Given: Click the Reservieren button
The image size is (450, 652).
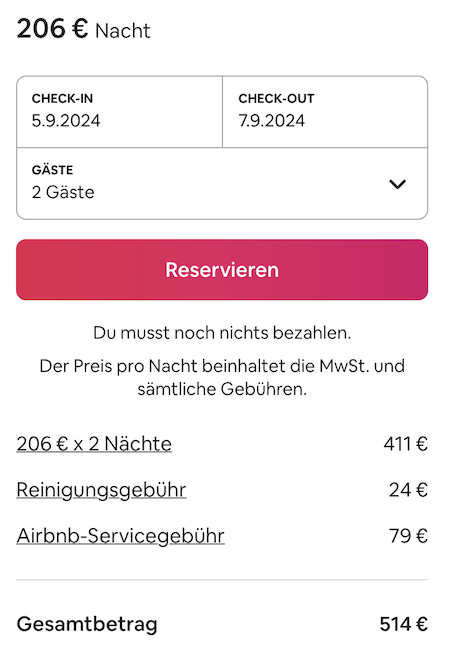Looking at the screenshot, I should (x=222, y=269).
